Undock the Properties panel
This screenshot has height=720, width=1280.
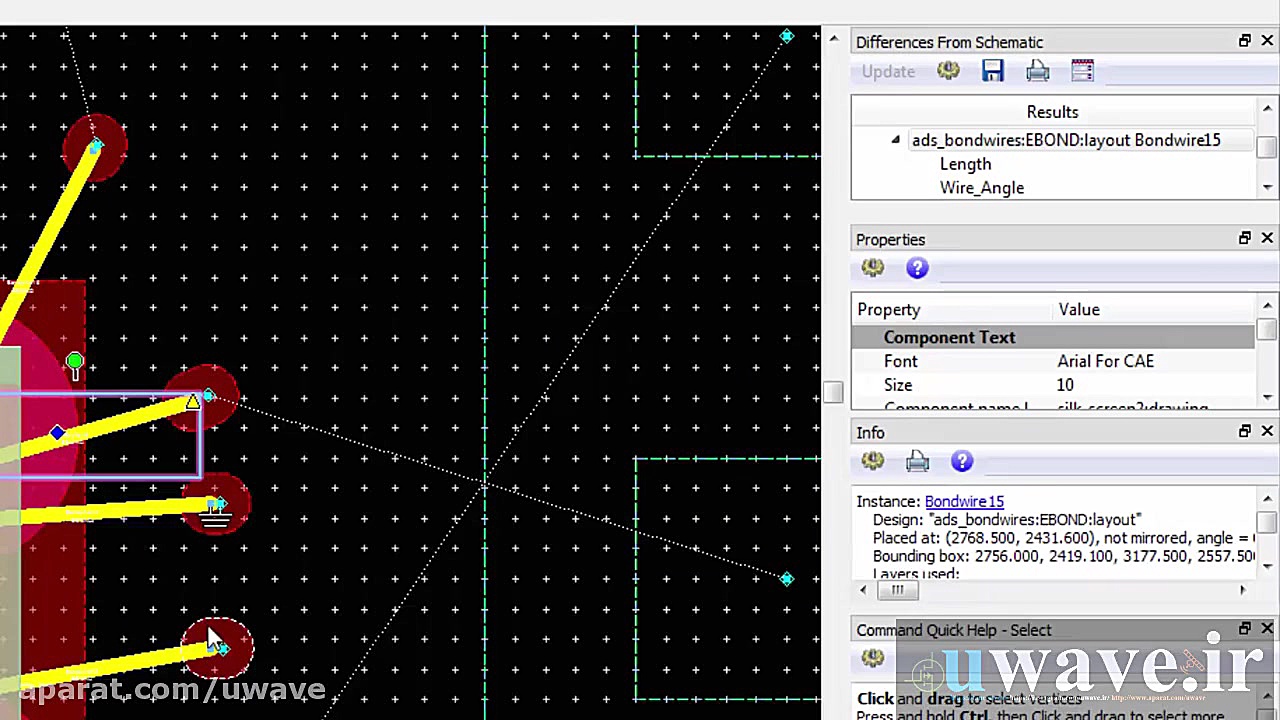tap(1245, 238)
